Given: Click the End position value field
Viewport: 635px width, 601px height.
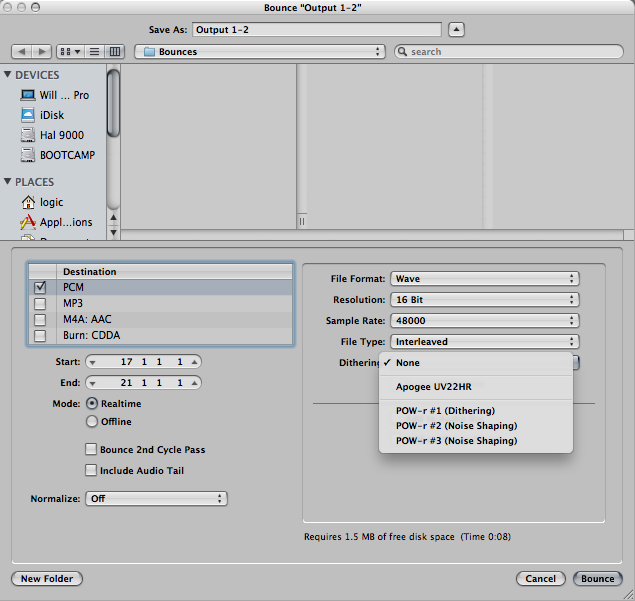Looking at the screenshot, I should (x=143, y=383).
